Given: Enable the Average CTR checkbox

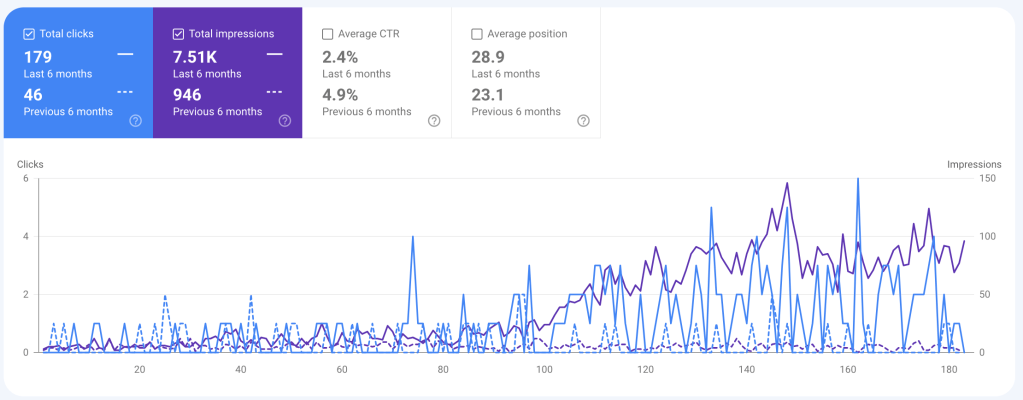Looking at the screenshot, I should [x=328, y=34].
